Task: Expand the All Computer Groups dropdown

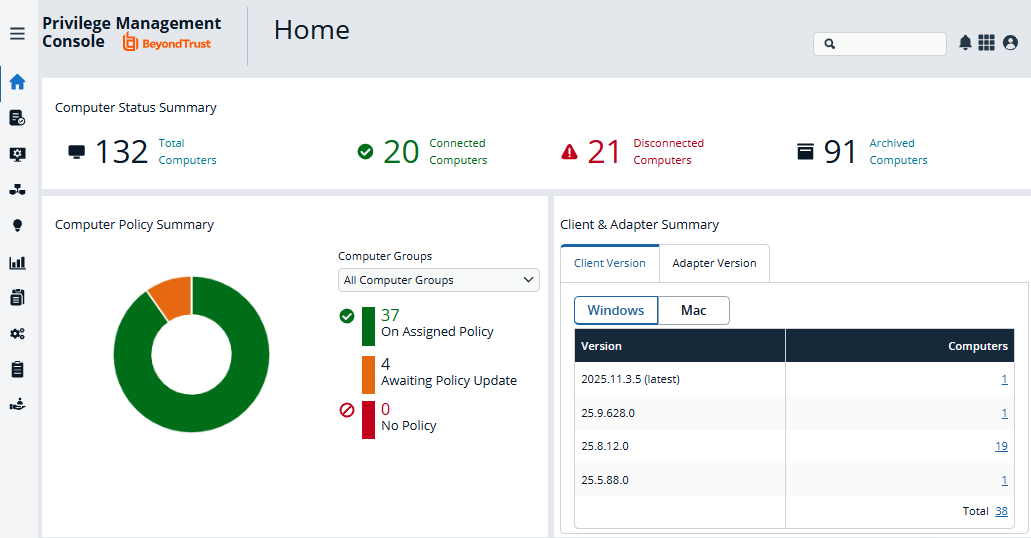Action: [x=439, y=280]
